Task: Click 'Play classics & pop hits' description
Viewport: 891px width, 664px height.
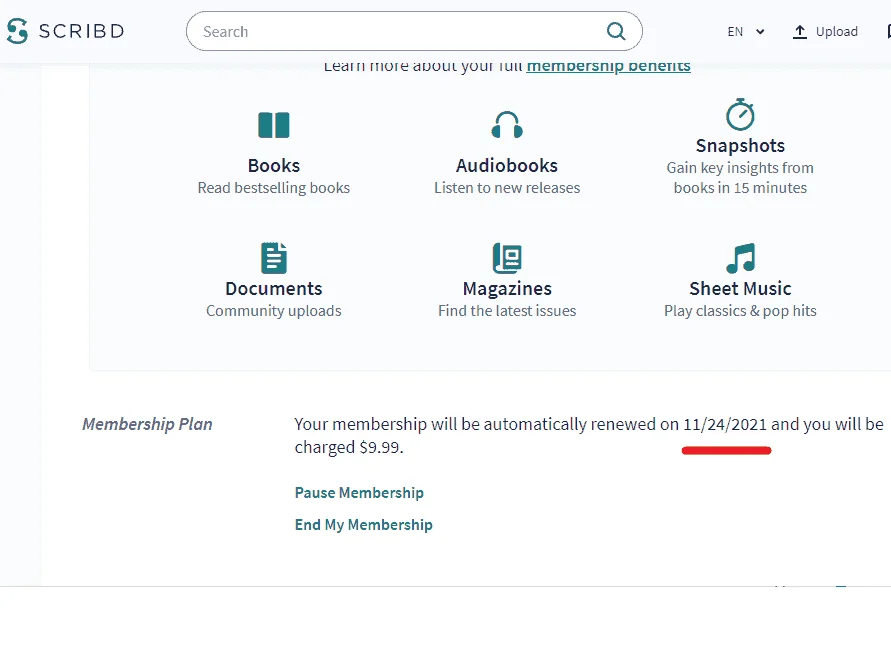Action: [740, 311]
